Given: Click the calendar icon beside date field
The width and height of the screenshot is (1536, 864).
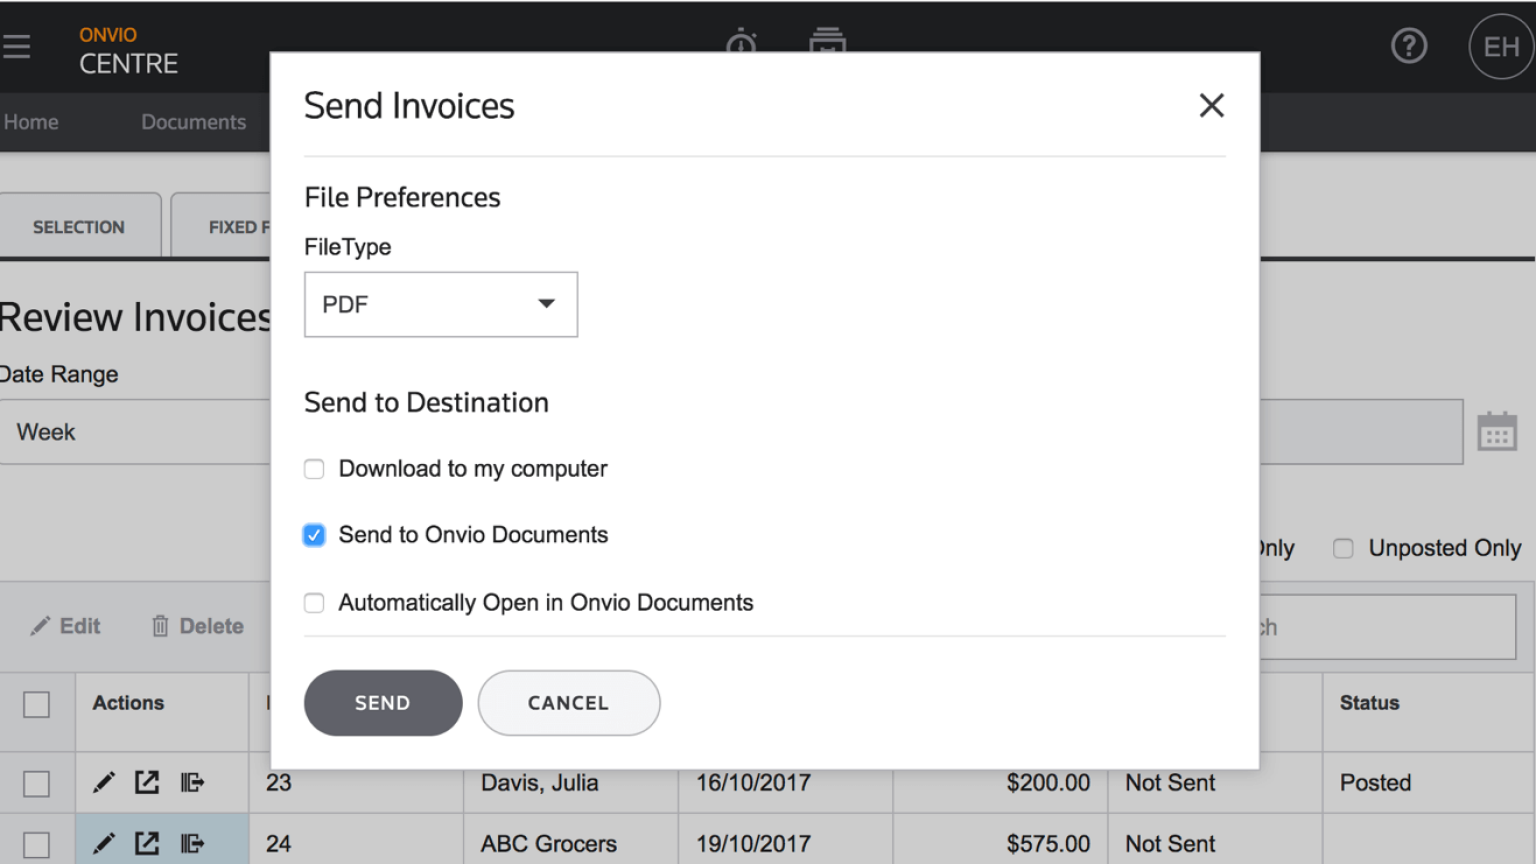Looking at the screenshot, I should pos(1497,431).
